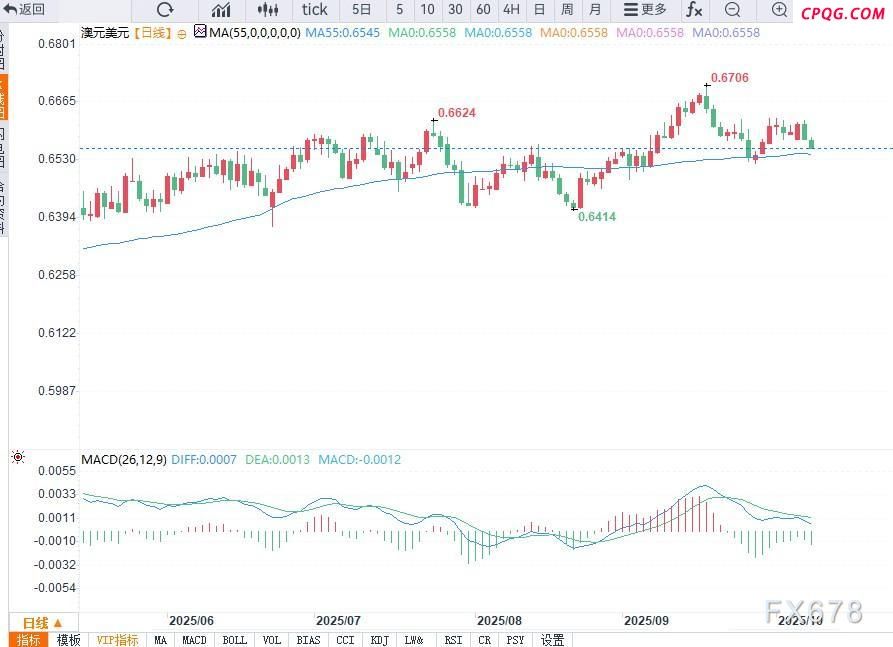Open the 设置 settings button

tap(552, 640)
